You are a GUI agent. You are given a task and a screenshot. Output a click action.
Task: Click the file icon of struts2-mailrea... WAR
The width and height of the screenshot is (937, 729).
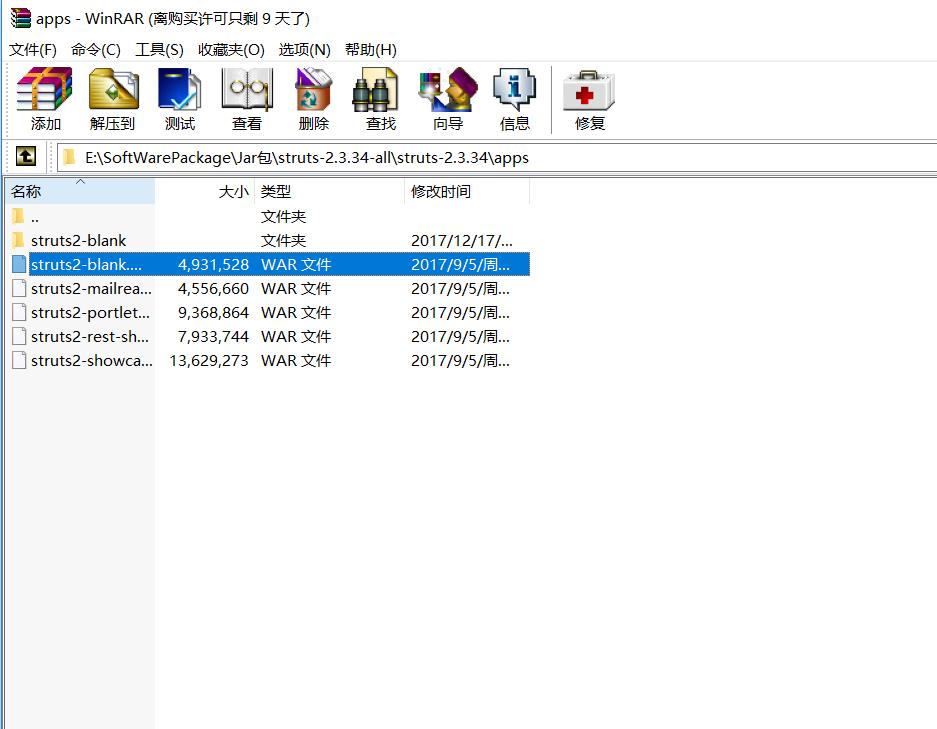coord(19,288)
